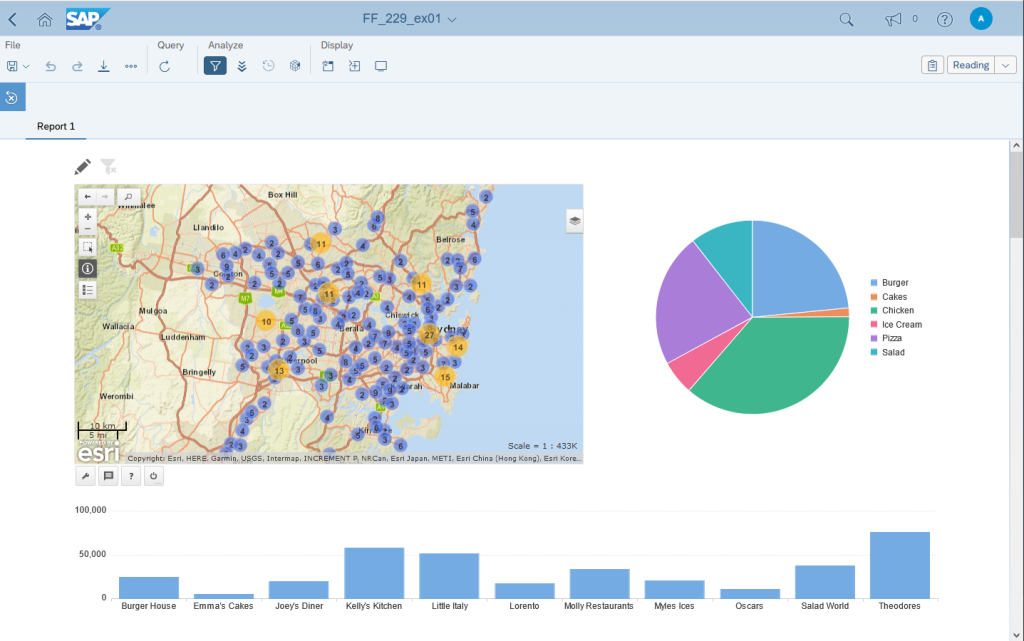The image size is (1024, 641).
Task: Click the rectangular selection tool on the map
Action: [x=87, y=246]
